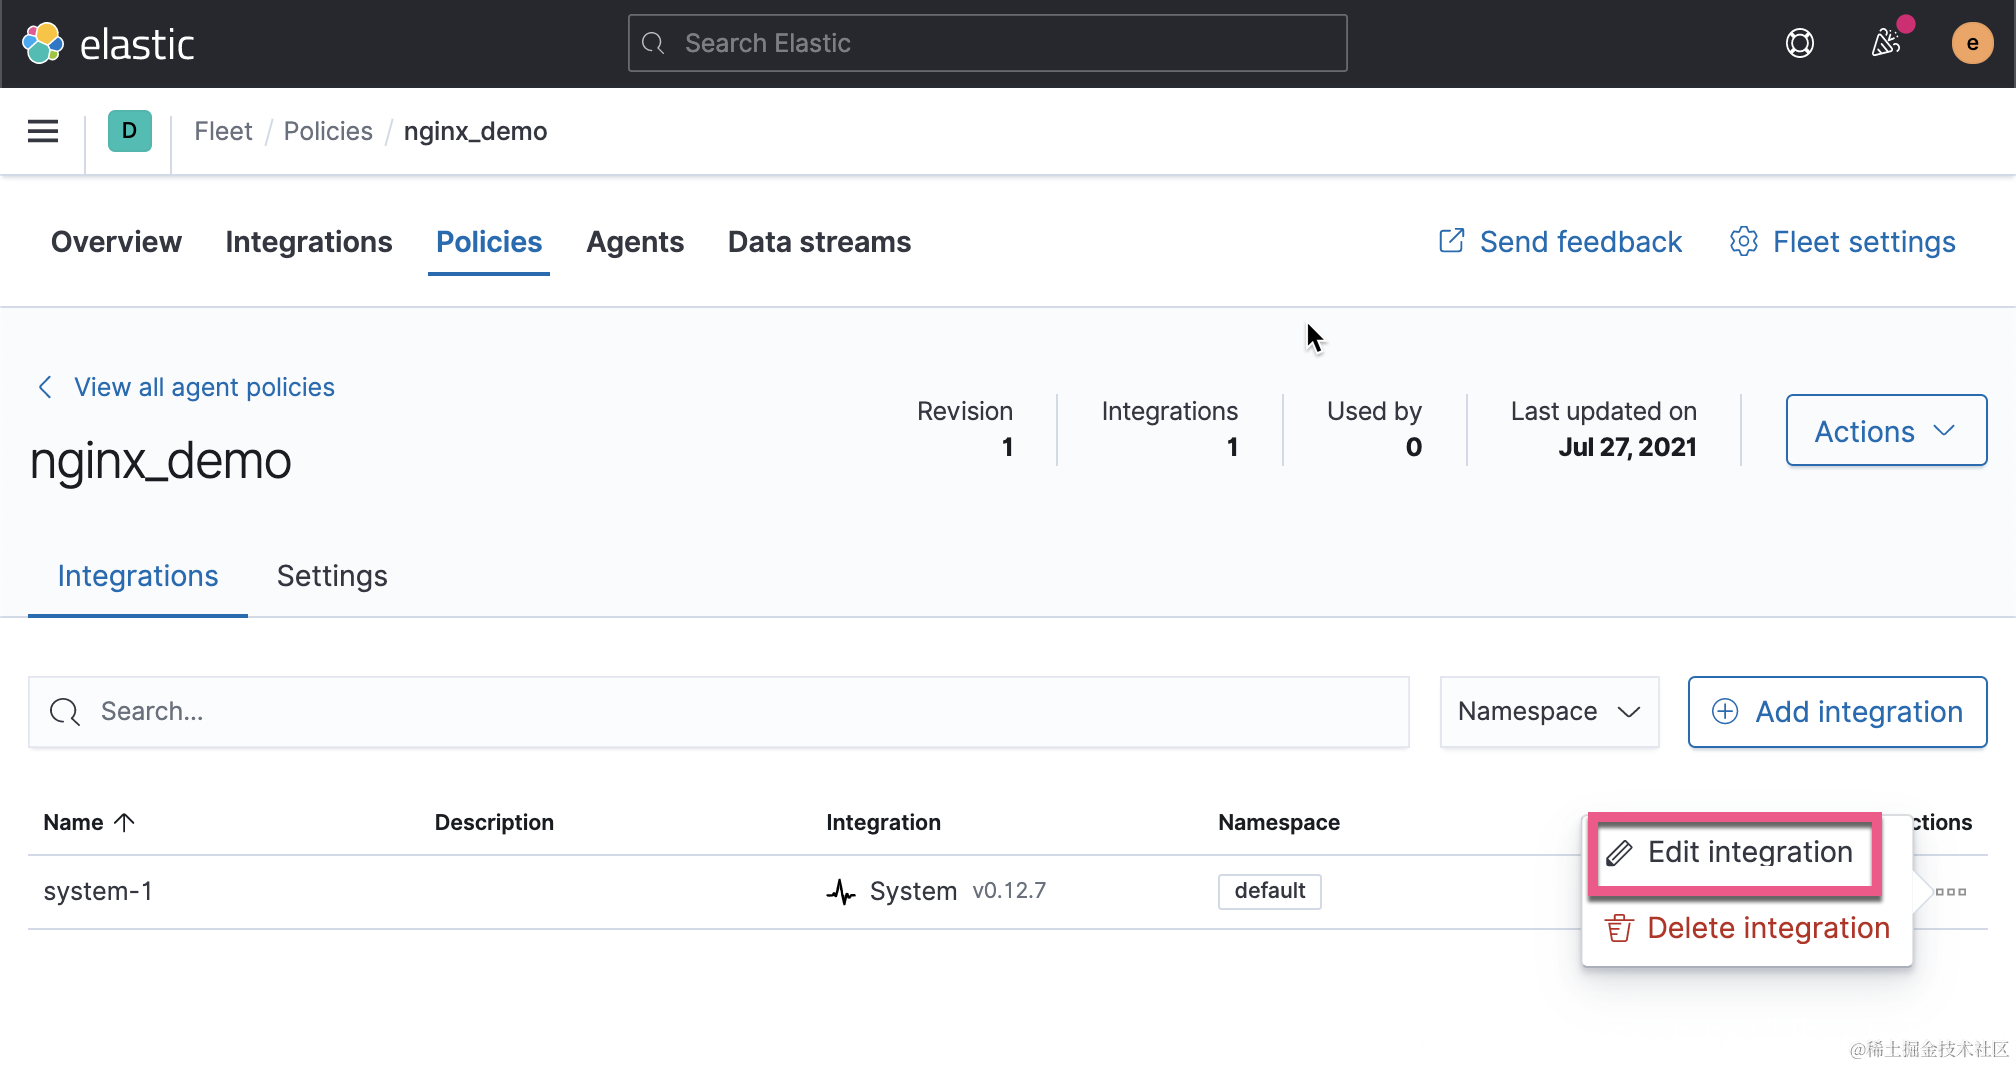The image size is (2016, 1066).
Task: Open the Data streams tab
Action: click(819, 242)
